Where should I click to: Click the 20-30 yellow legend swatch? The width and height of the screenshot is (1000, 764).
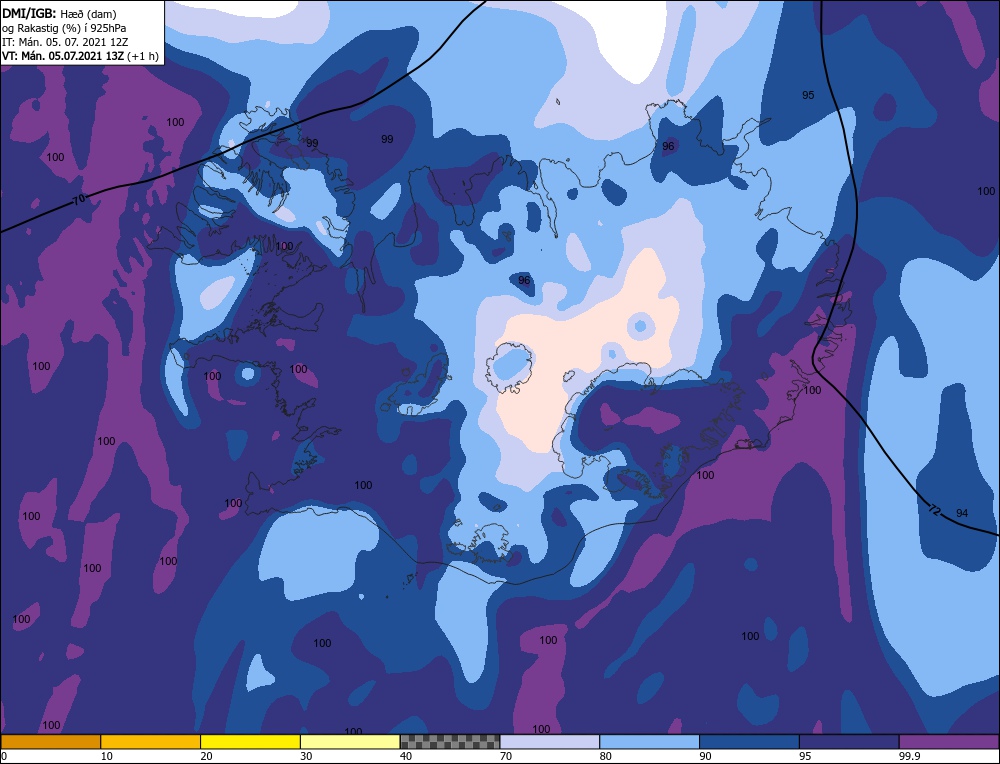coord(250,741)
